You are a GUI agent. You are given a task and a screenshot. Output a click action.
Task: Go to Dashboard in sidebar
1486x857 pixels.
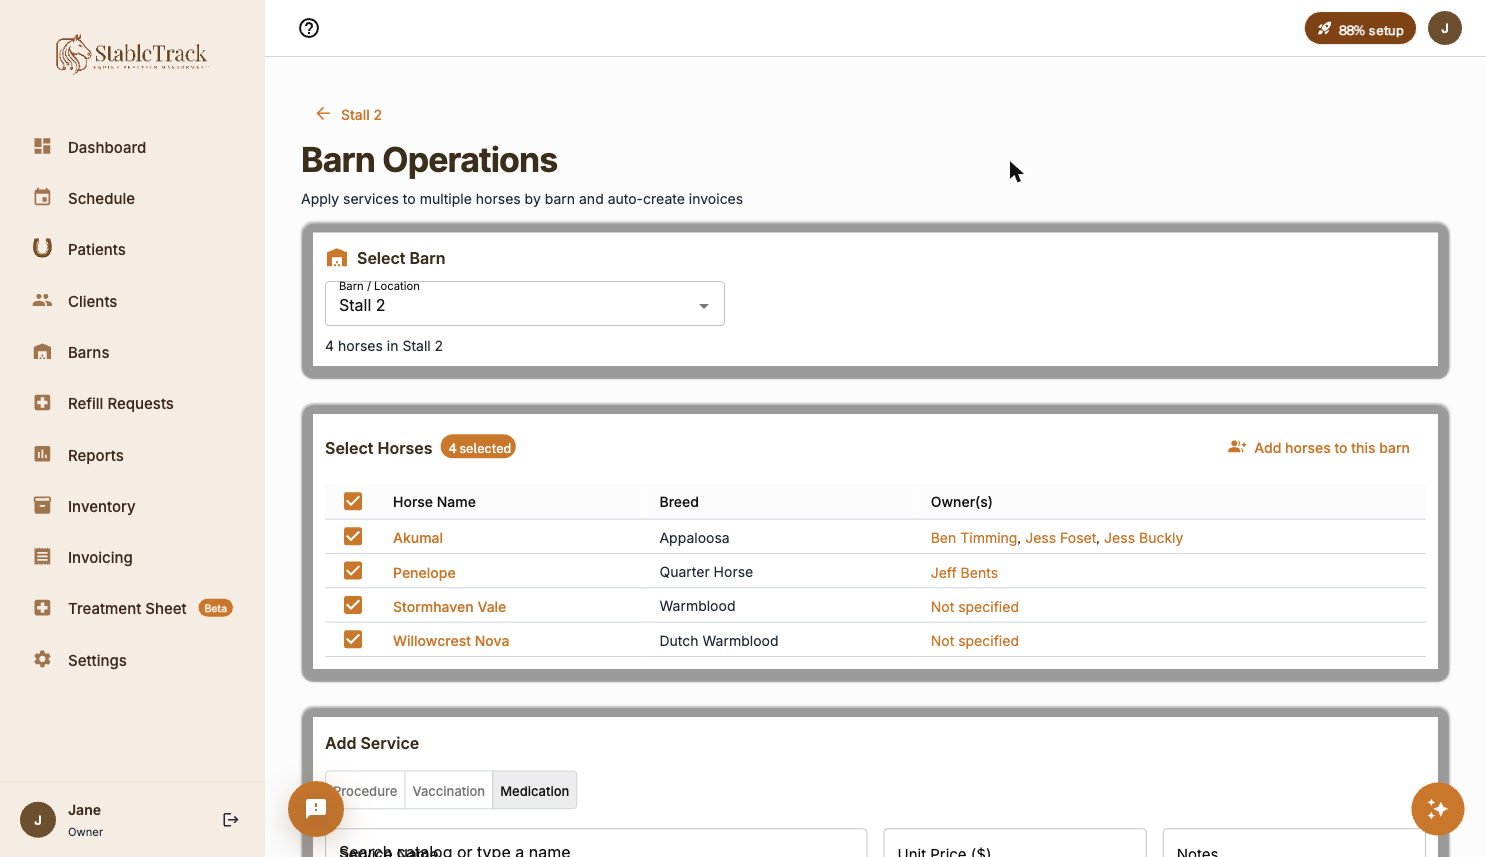tap(107, 147)
